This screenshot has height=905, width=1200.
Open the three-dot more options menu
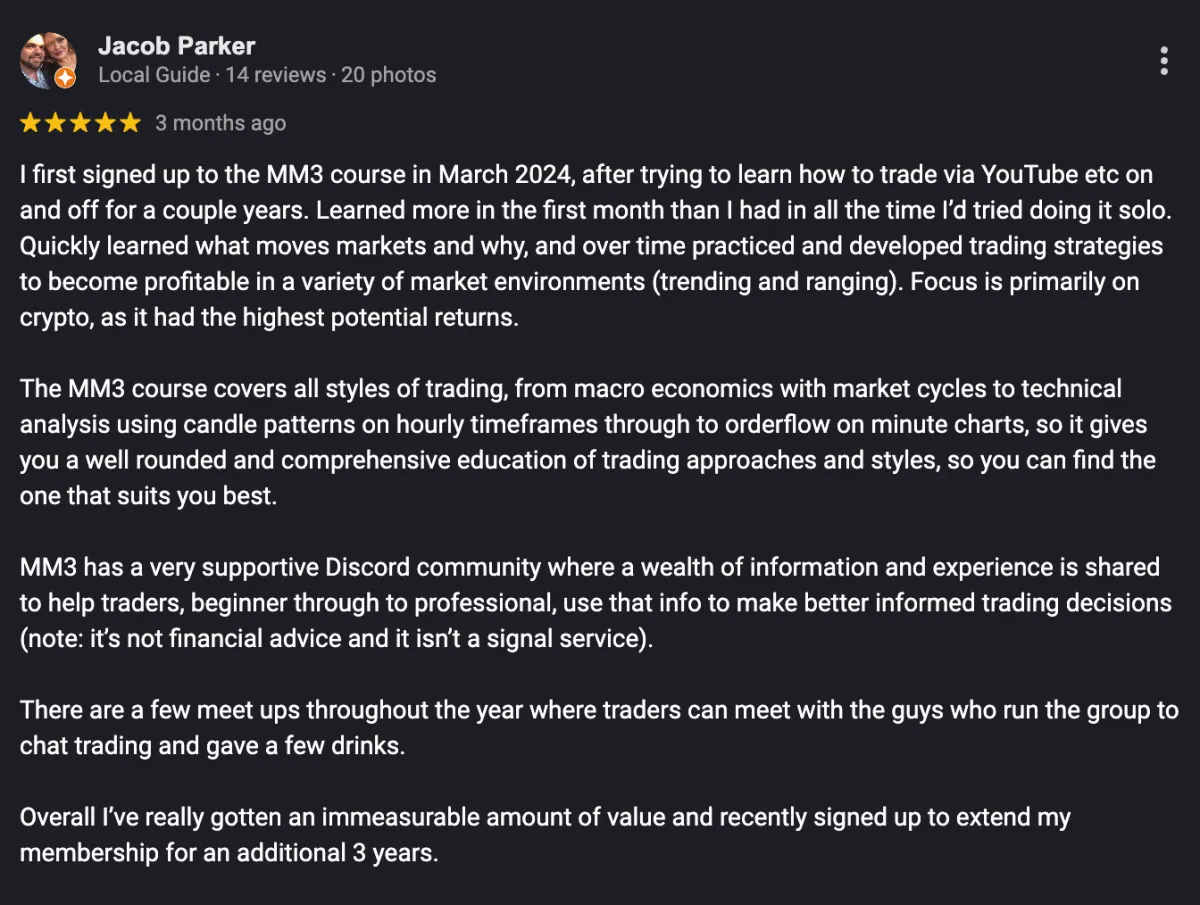1164,61
